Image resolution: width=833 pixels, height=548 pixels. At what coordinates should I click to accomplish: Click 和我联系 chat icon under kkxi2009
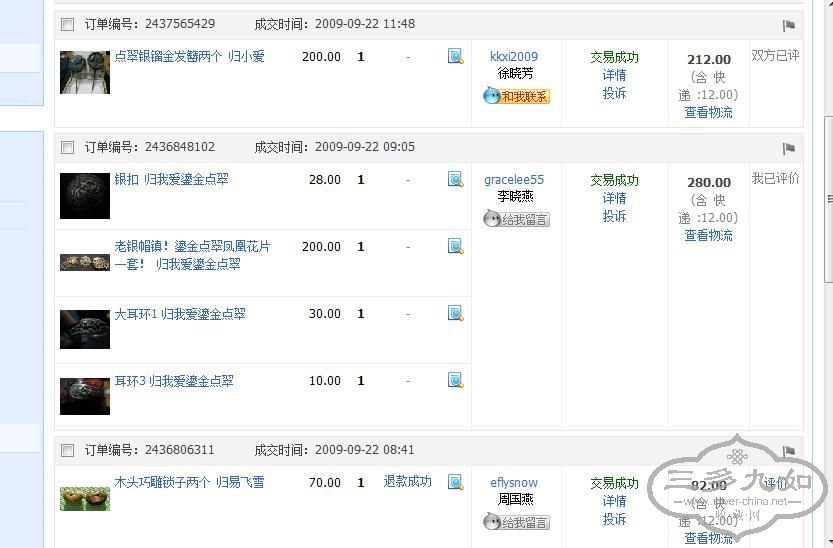516,96
